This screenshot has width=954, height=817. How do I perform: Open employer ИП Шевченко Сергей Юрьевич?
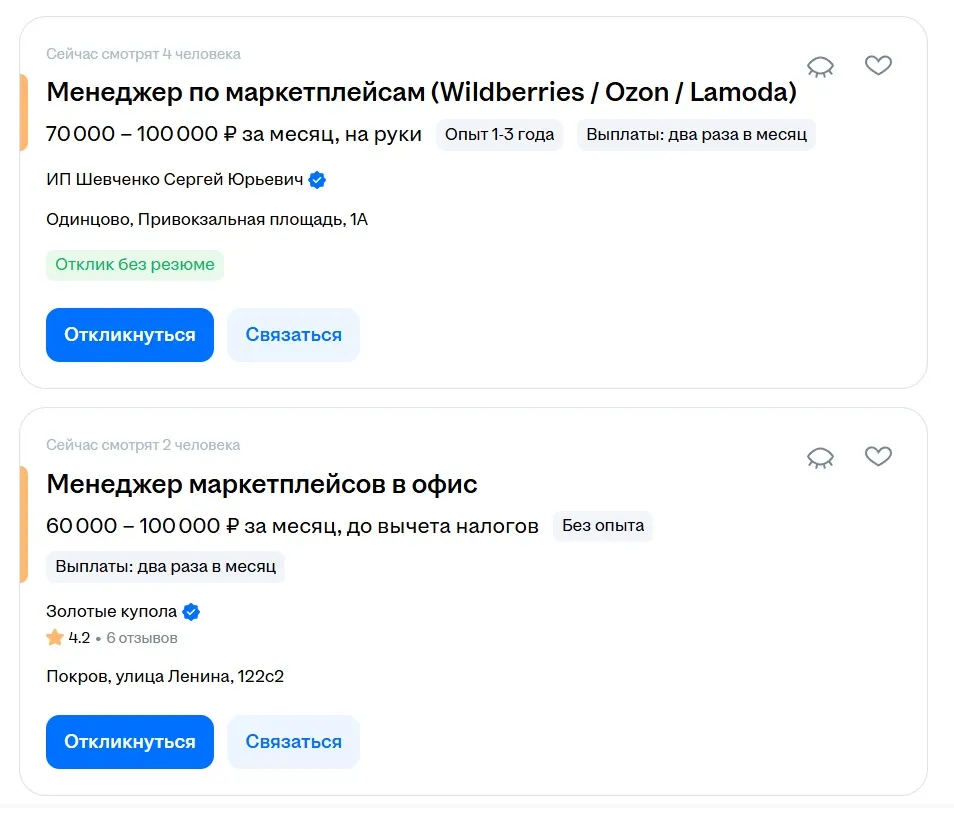click(174, 180)
